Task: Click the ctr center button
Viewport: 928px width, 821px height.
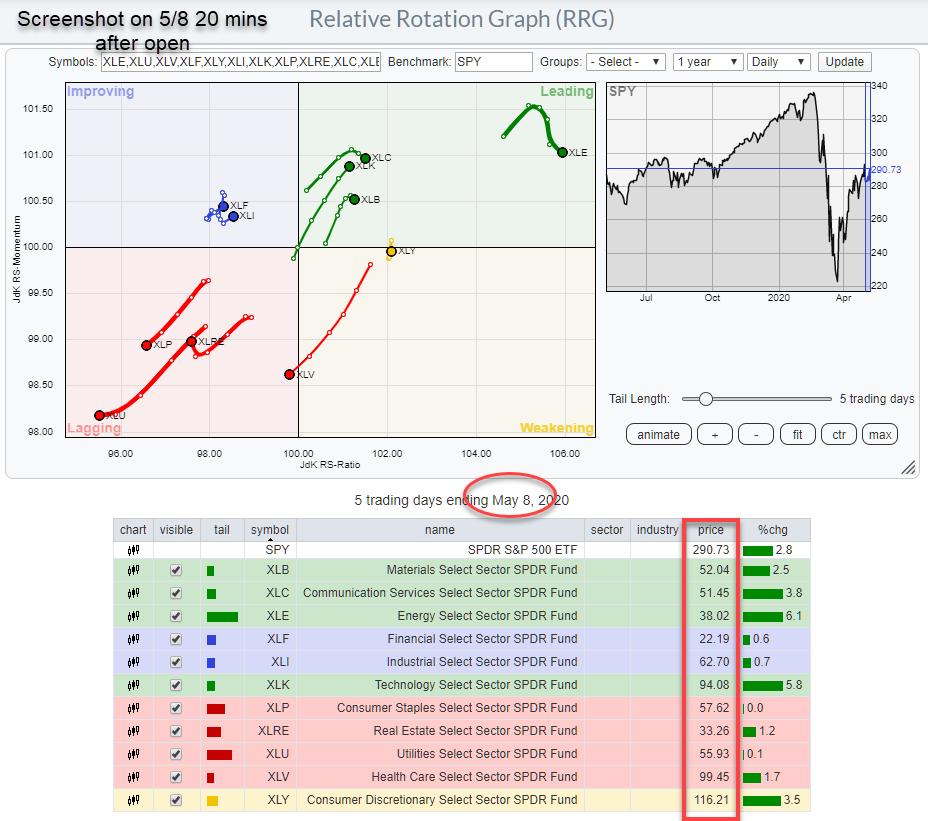Action: [x=839, y=434]
